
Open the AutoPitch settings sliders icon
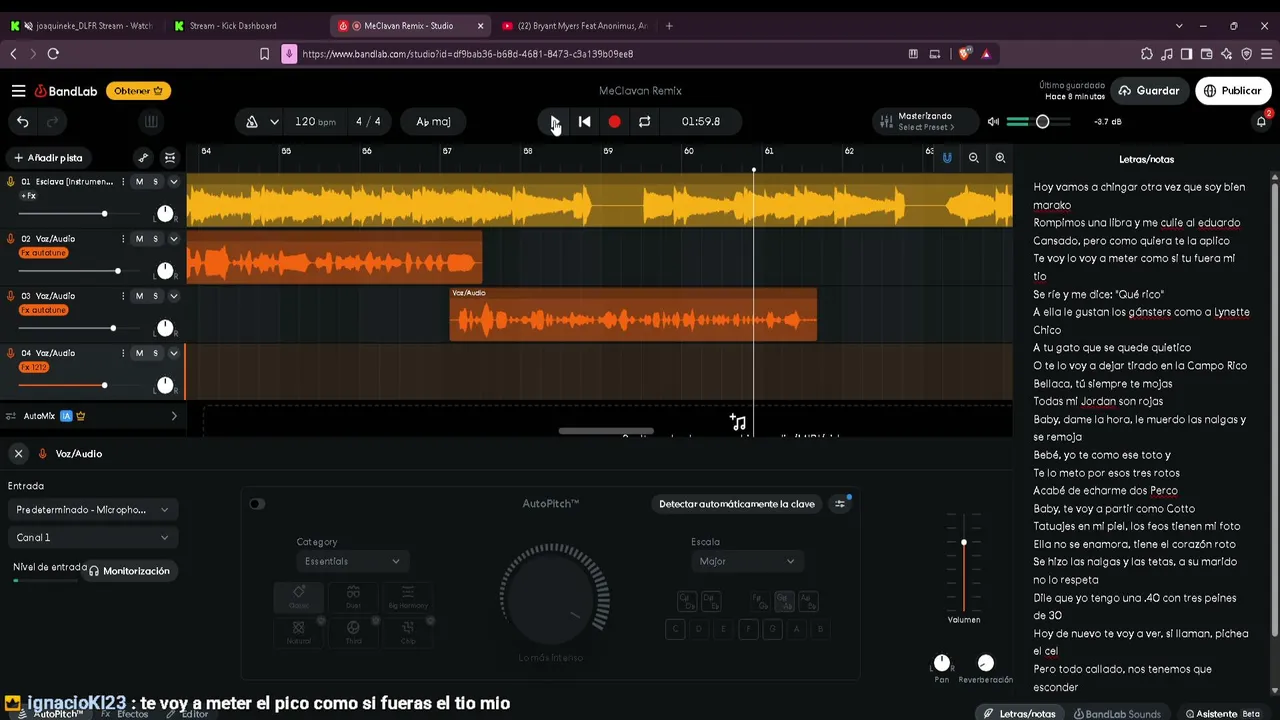(840, 504)
